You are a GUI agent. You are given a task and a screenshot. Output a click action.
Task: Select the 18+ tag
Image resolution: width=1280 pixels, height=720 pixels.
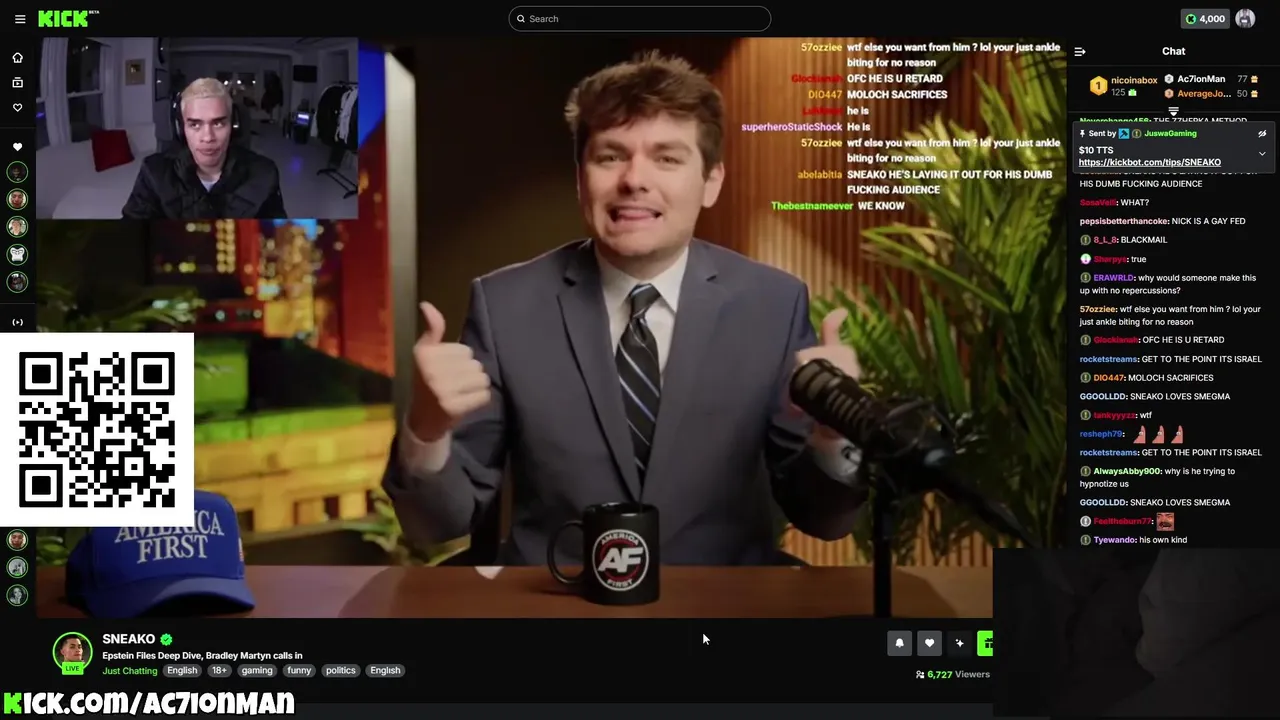pyautogui.click(x=219, y=671)
